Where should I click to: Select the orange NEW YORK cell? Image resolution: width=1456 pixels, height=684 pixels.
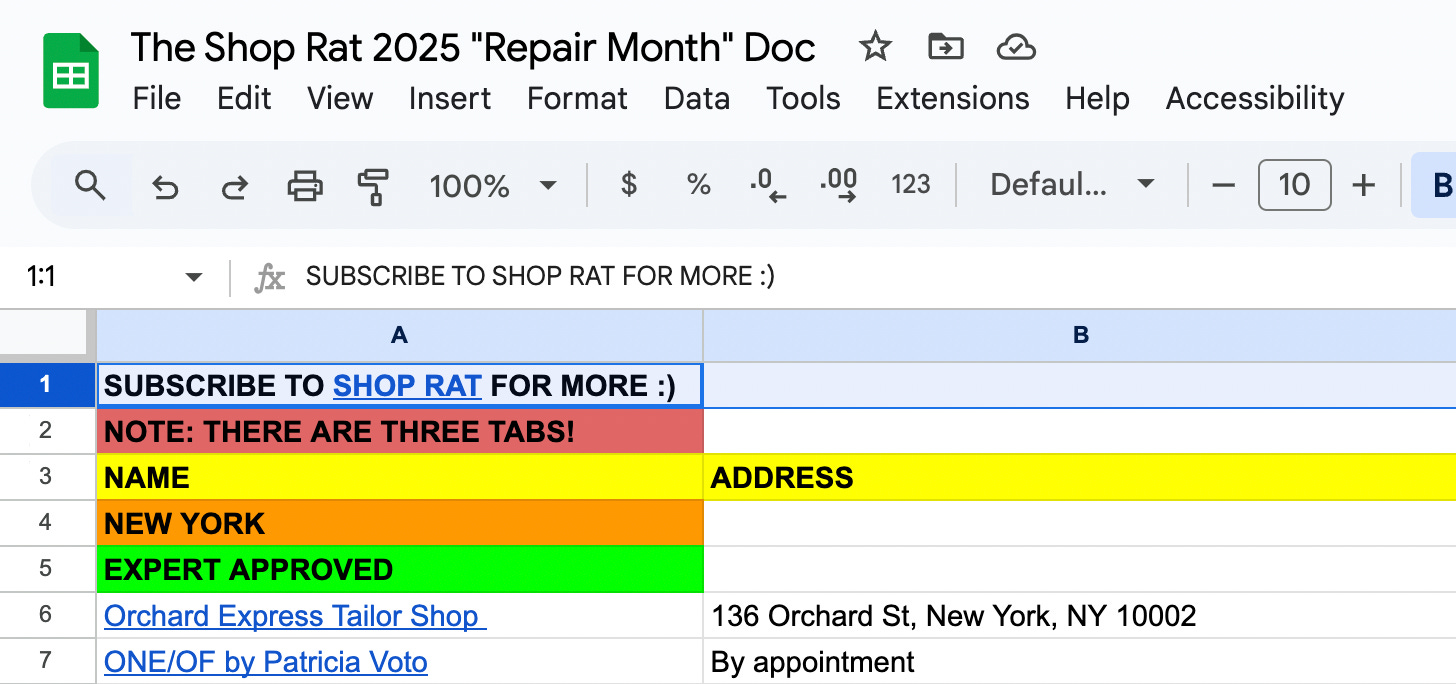(x=400, y=523)
